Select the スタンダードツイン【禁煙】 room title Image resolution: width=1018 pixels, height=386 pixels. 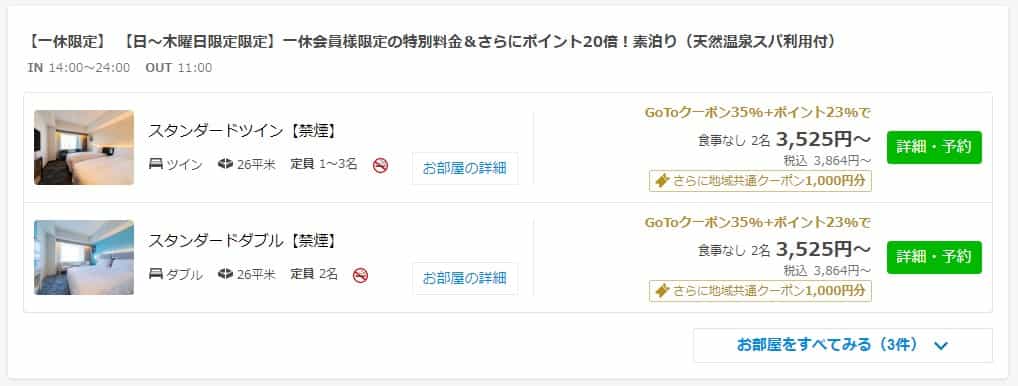(243, 131)
